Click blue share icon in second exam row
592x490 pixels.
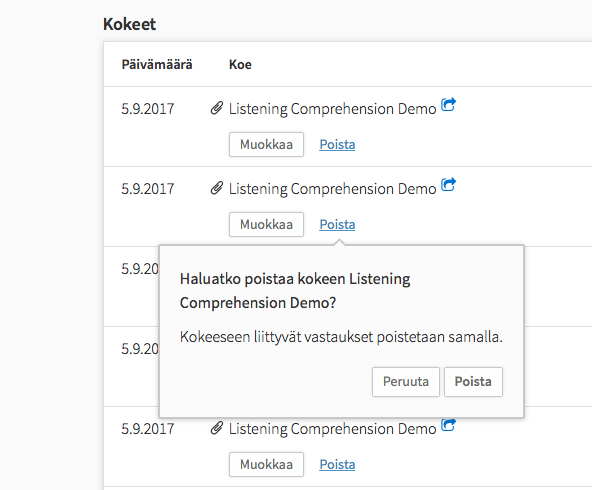[449, 185]
